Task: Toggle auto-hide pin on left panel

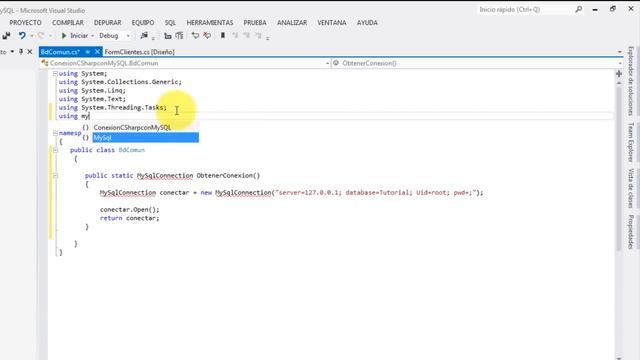Action: (21, 51)
